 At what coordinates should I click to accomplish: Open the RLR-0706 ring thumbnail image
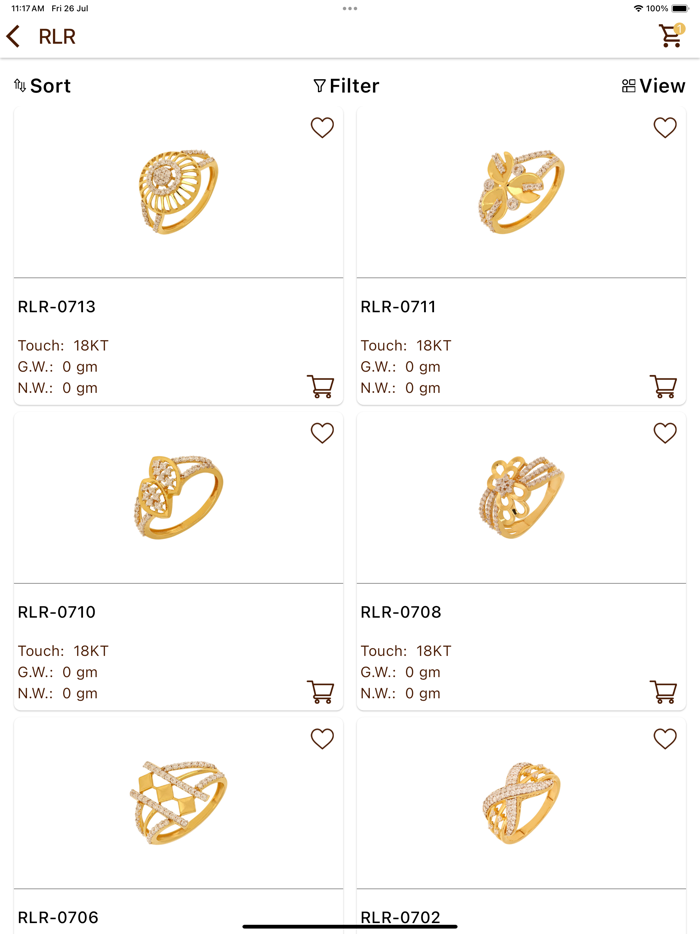(x=178, y=802)
